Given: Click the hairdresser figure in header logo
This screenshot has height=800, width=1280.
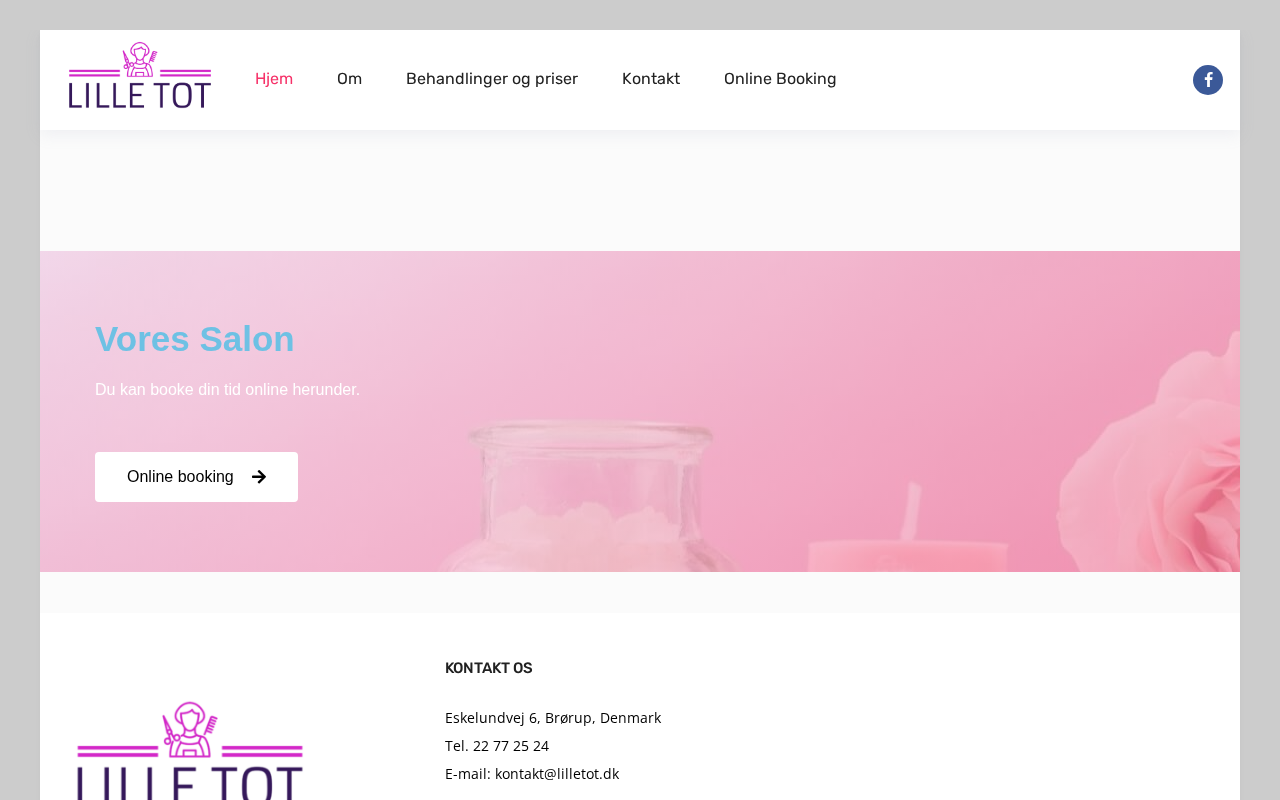Looking at the screenshot, I should point(141,59).
